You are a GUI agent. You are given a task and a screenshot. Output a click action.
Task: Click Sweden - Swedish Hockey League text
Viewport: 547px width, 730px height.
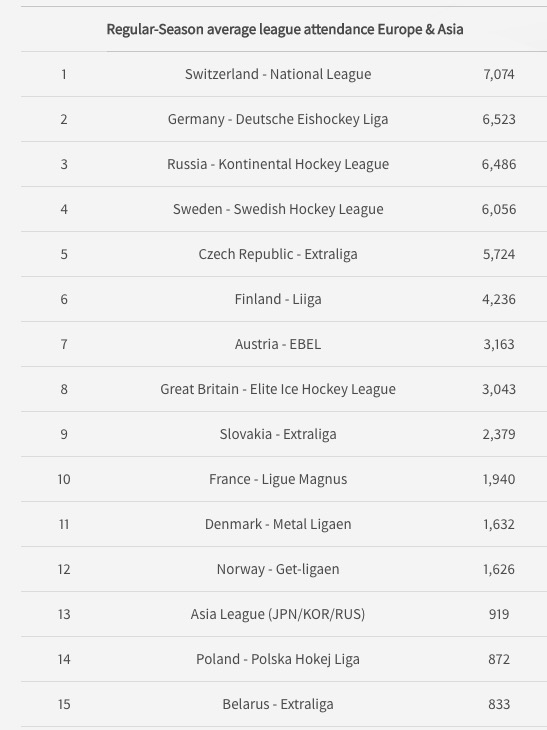(278, 209)
